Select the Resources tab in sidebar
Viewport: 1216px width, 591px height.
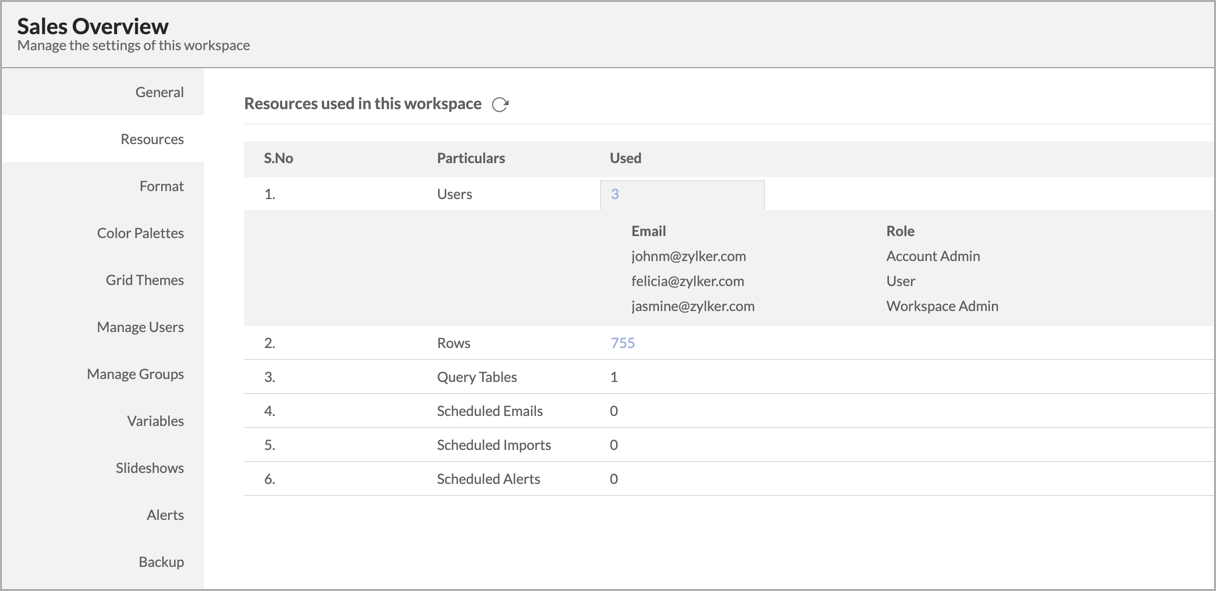click(152, 139)
